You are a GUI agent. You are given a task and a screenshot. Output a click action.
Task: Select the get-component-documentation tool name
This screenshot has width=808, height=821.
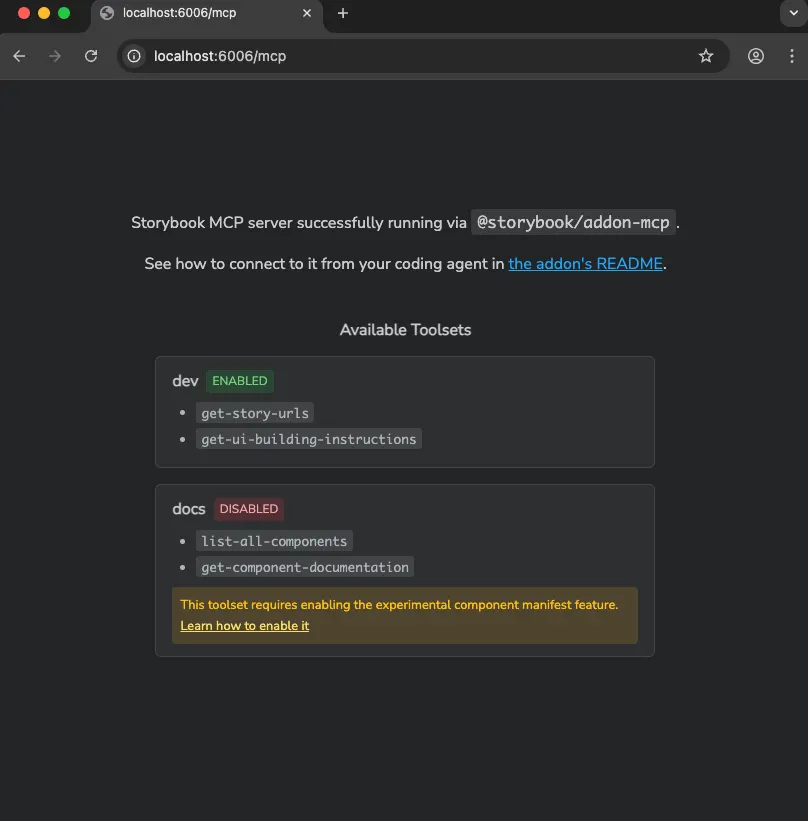[305, 567]
